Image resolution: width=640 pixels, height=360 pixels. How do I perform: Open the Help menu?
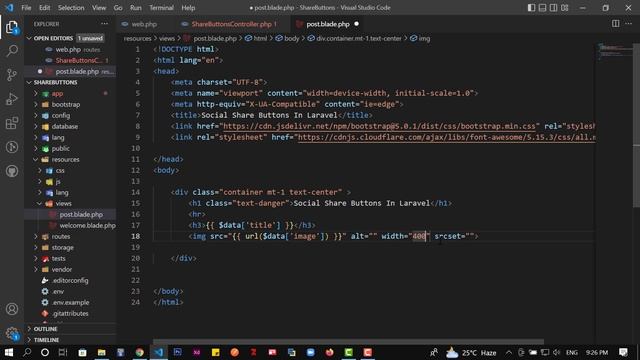point(188,8)
